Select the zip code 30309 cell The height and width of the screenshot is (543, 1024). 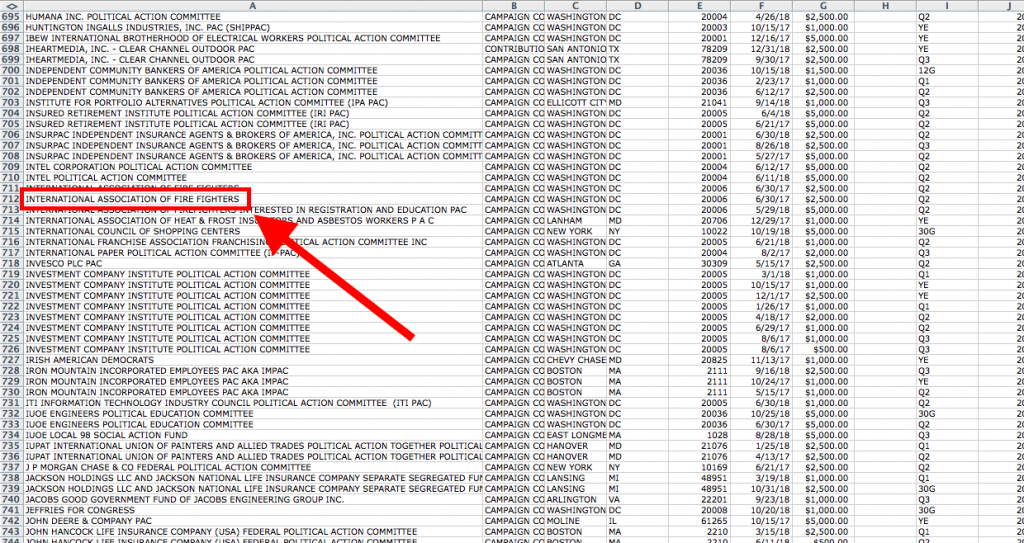coord(699,263)
